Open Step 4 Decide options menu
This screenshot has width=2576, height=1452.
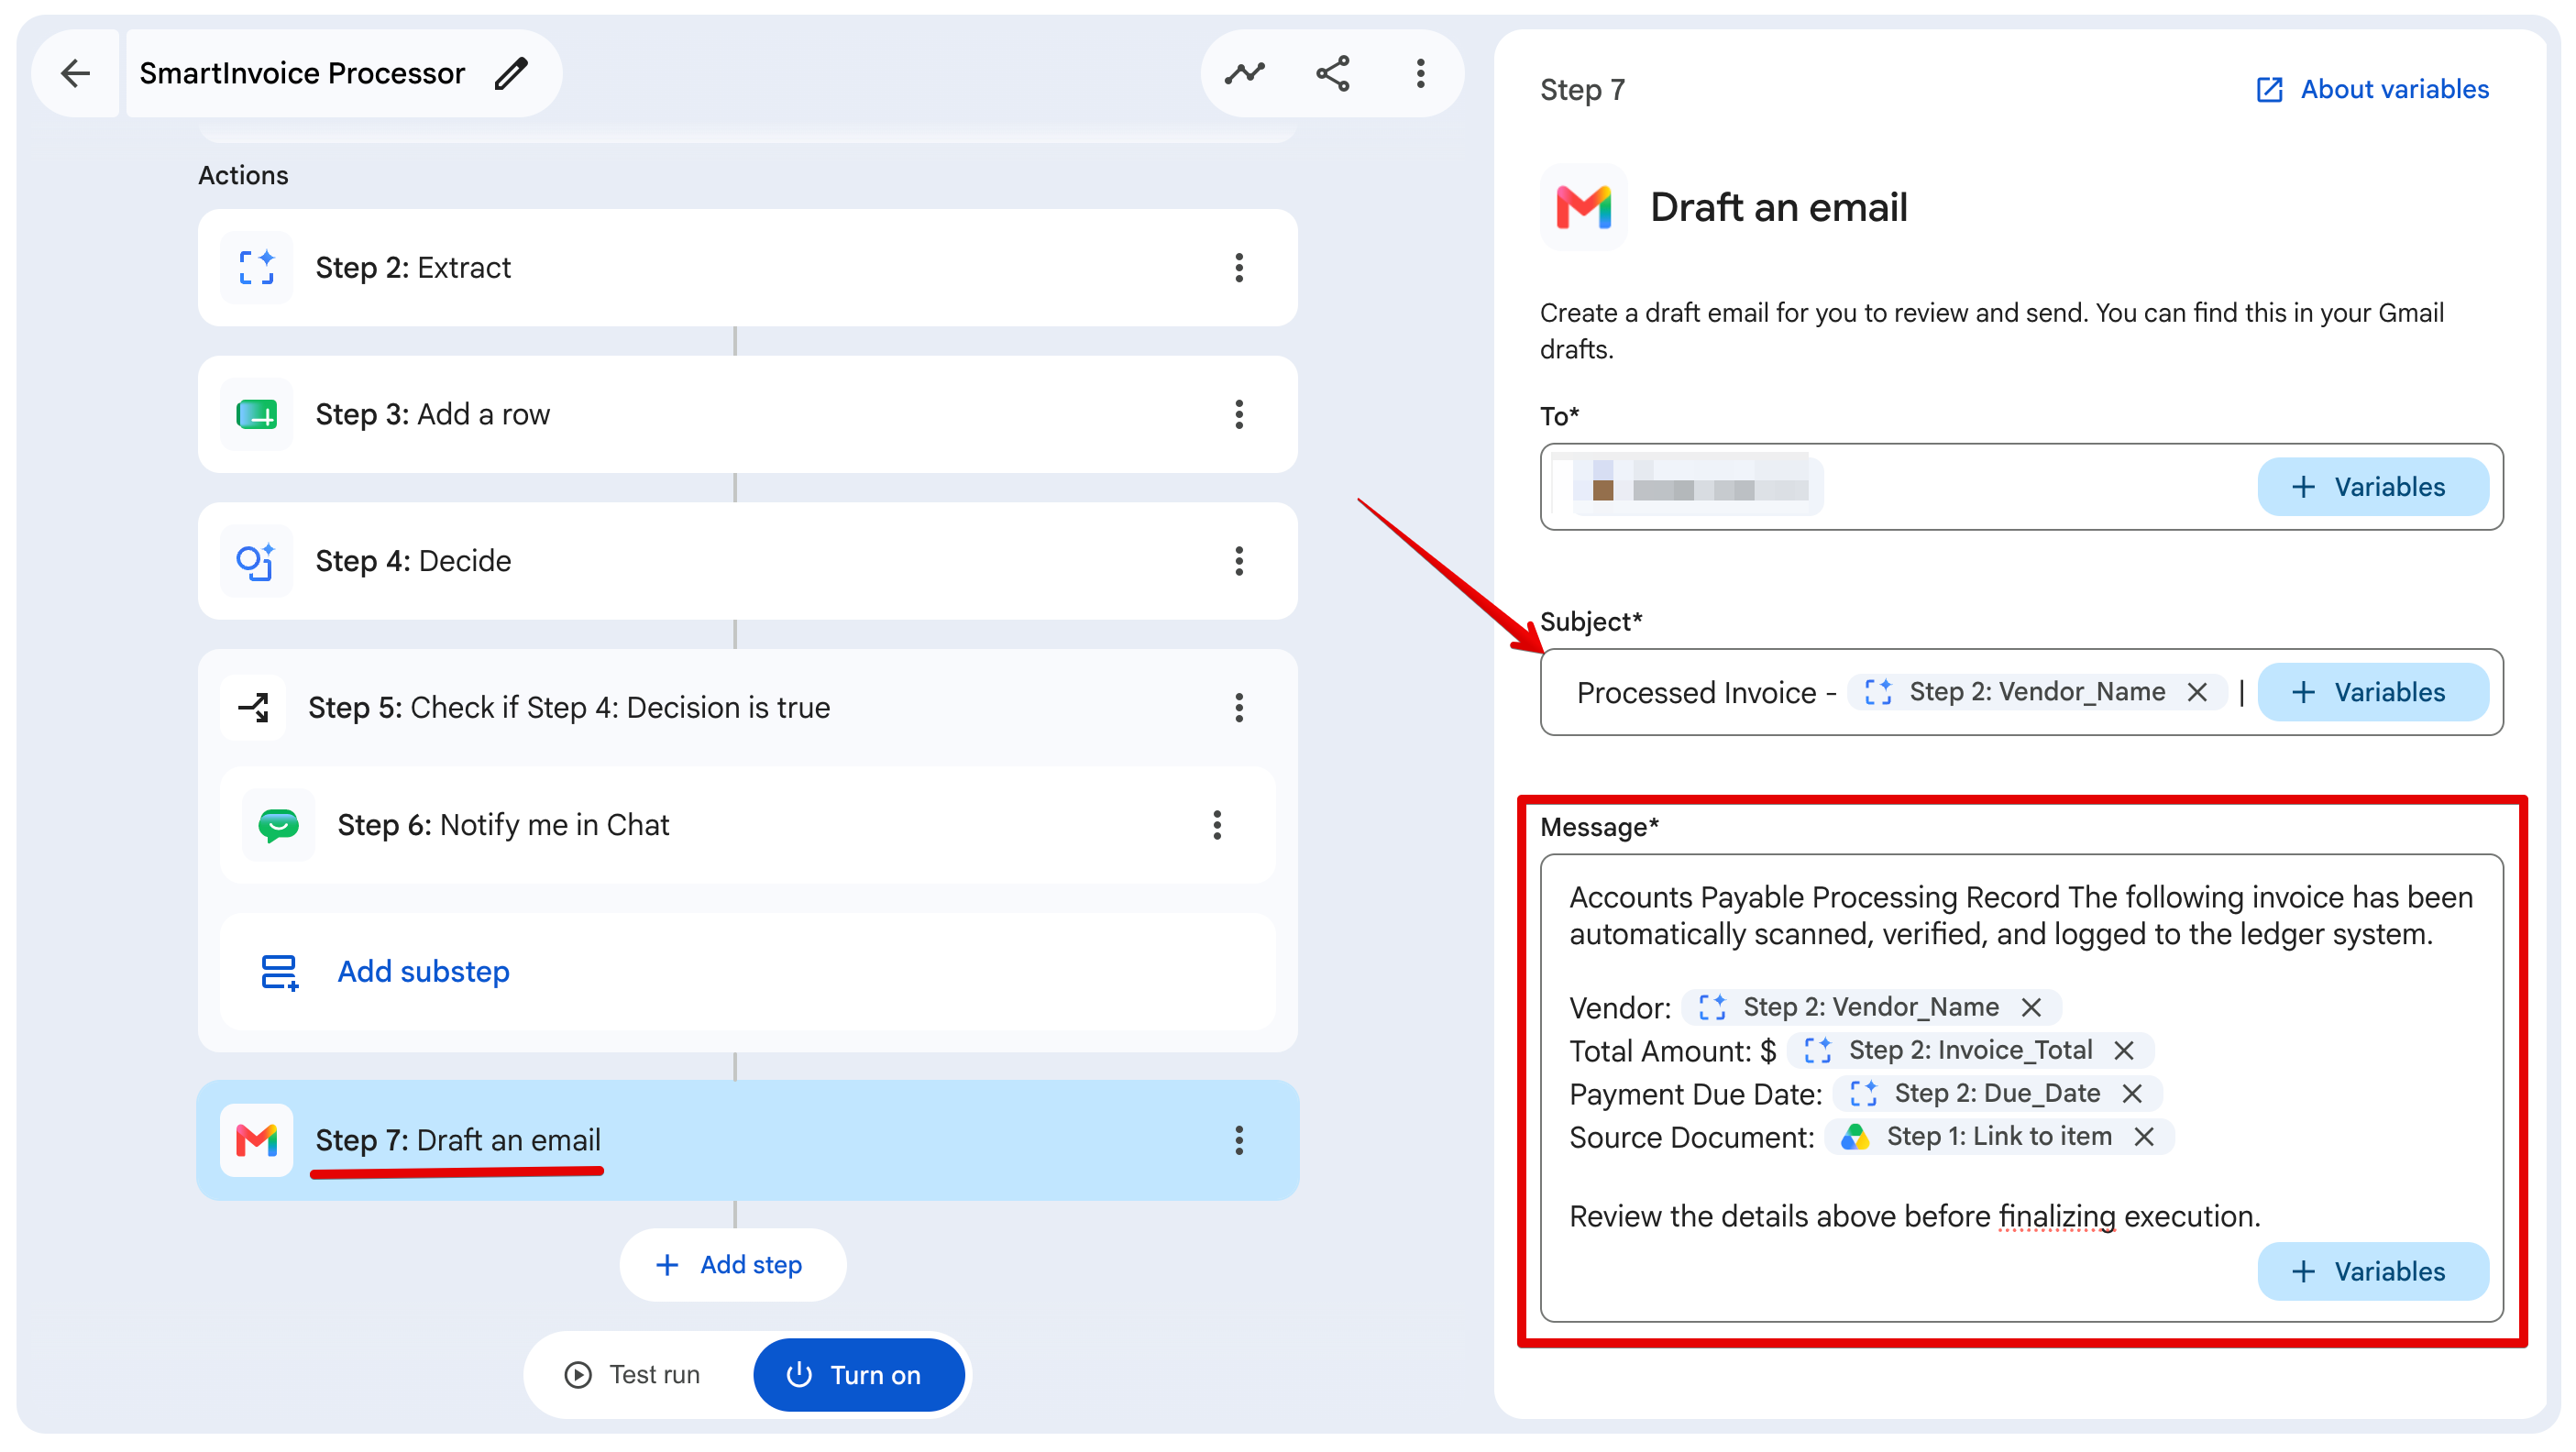click(x=1239, y=561)
